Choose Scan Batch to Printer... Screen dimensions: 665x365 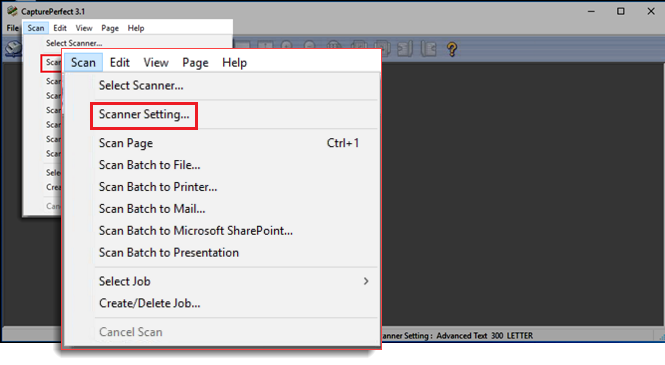click(158, 187)
